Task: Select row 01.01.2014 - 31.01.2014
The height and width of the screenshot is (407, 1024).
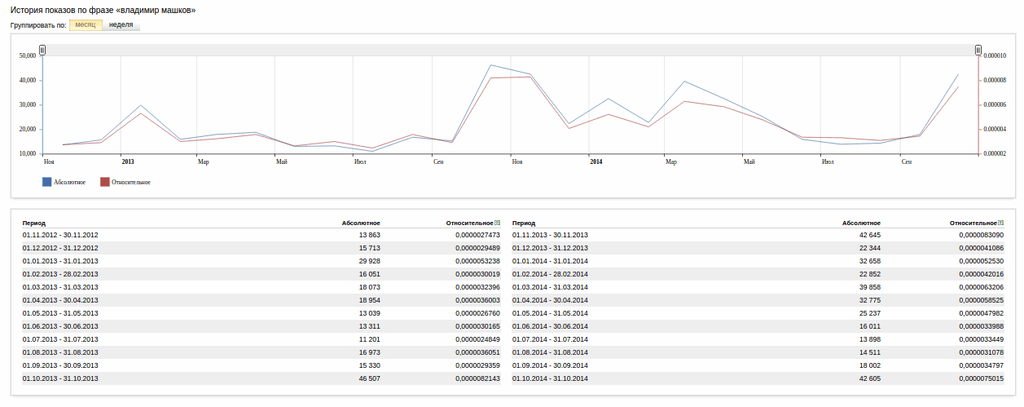Action: coord(758,261)
